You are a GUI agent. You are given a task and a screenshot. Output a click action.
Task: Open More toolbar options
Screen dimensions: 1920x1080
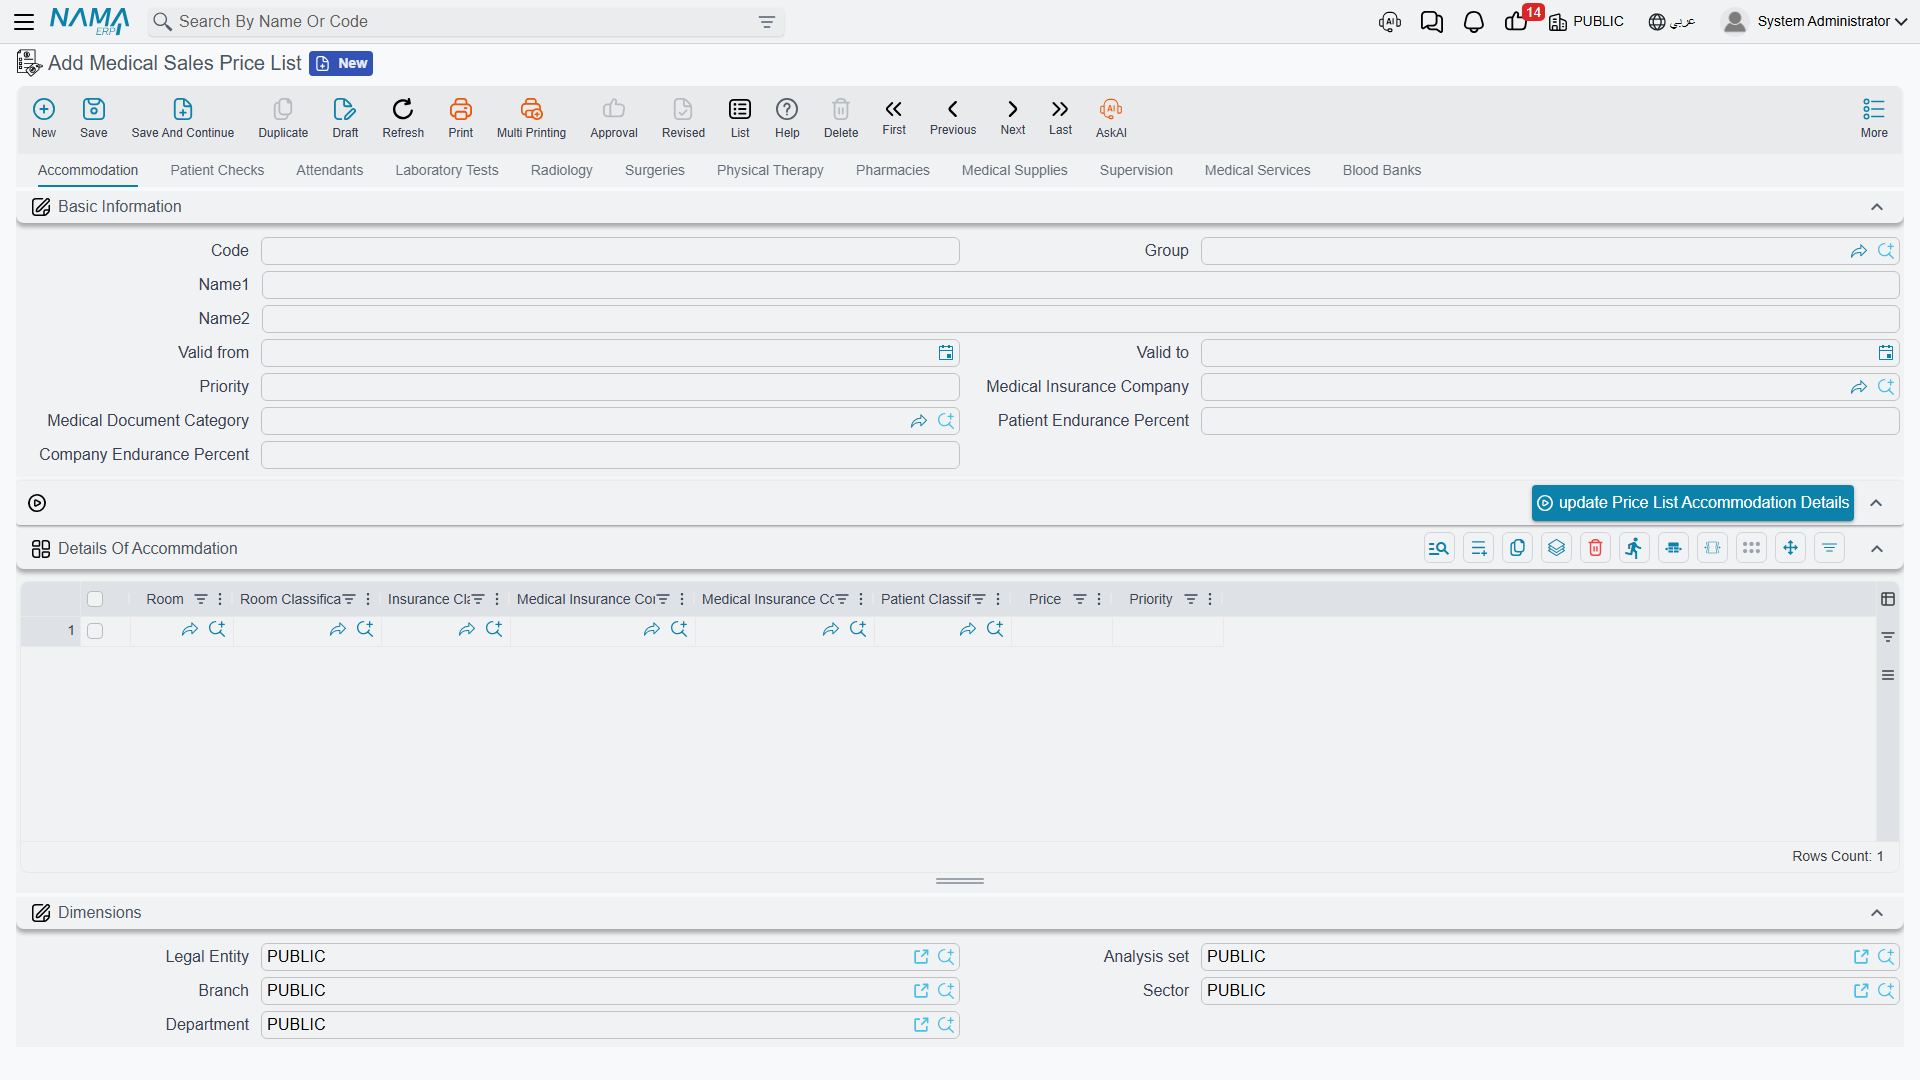pos(1874,117)
